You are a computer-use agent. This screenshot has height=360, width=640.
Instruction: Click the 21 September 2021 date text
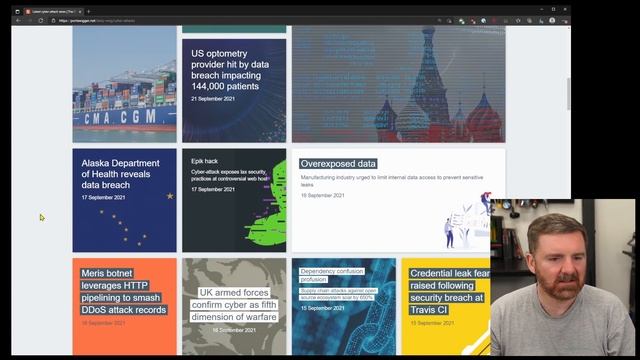213,99
